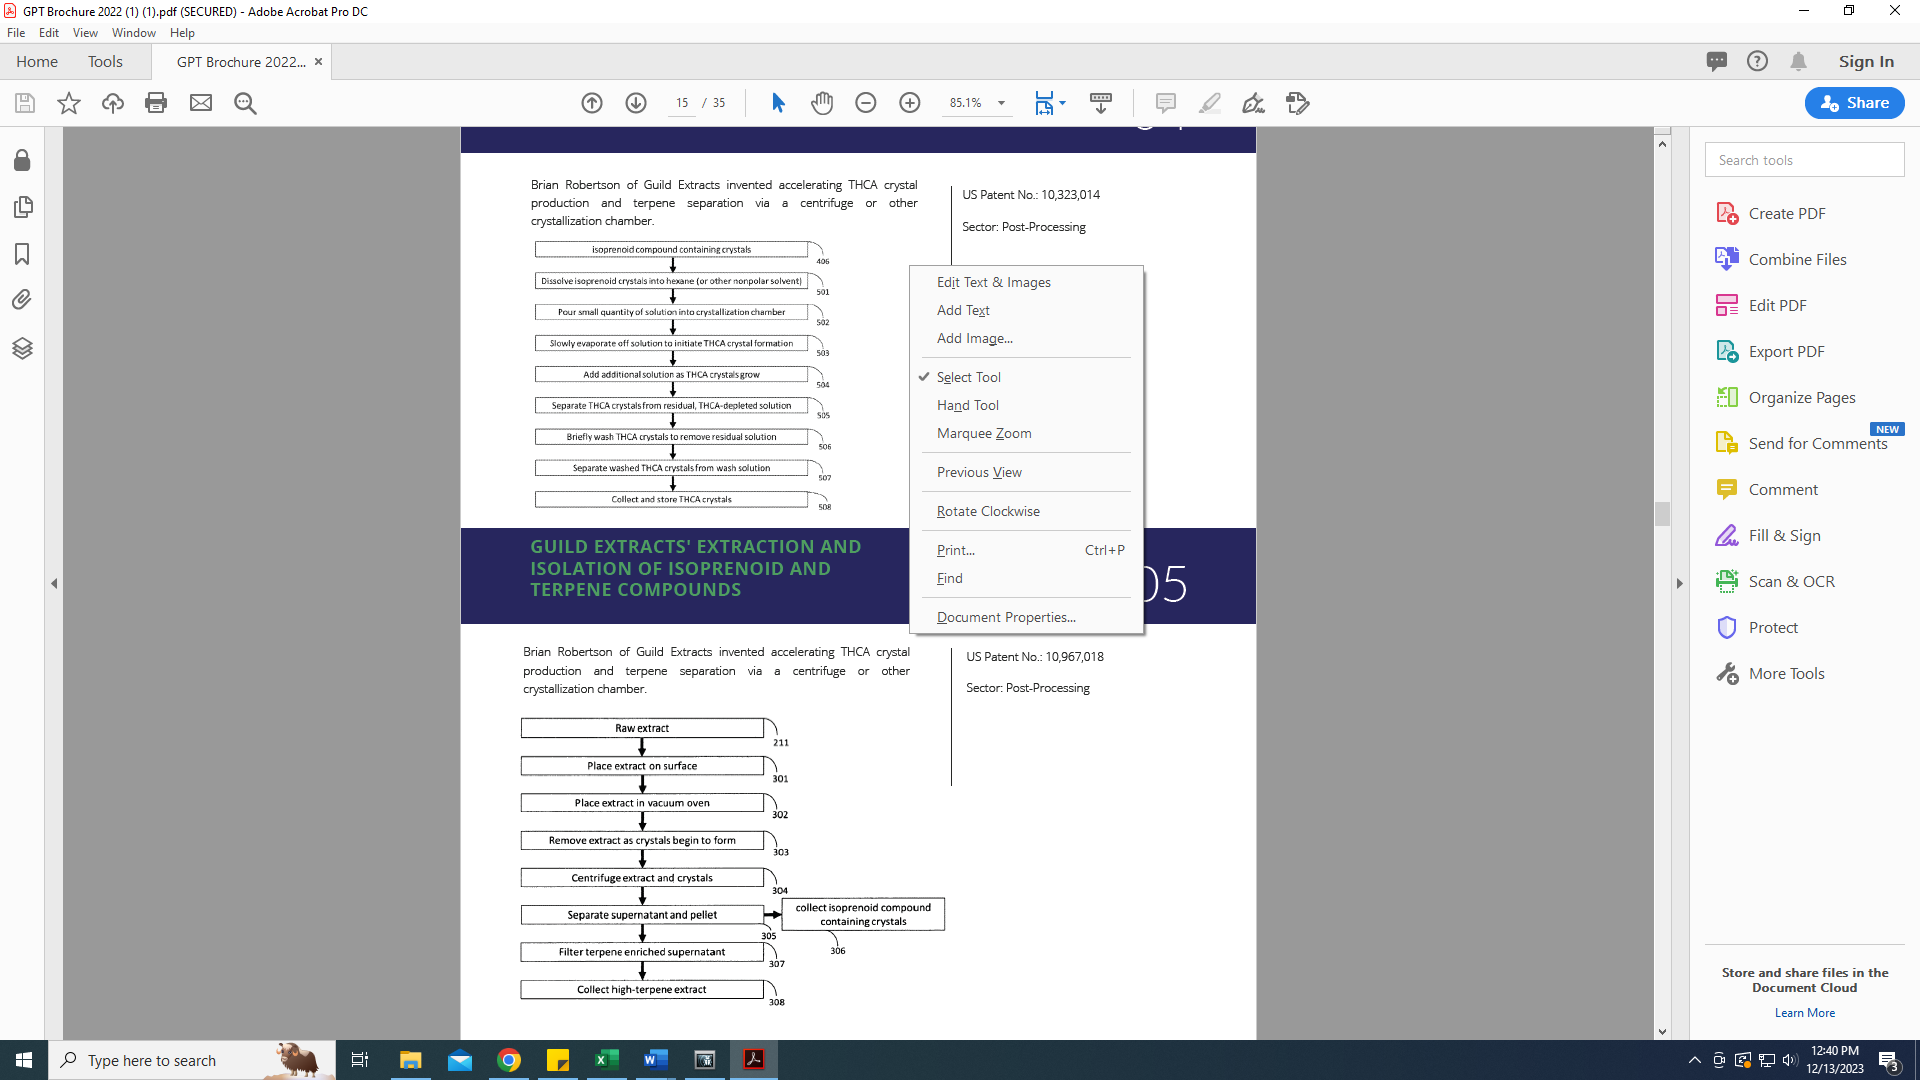Add file to starred favorites

(x=69, y=103)
